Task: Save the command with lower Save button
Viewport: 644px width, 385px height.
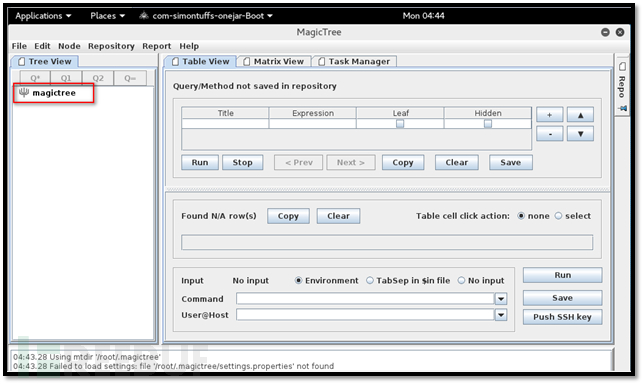Action: click(x=562, y=298)
